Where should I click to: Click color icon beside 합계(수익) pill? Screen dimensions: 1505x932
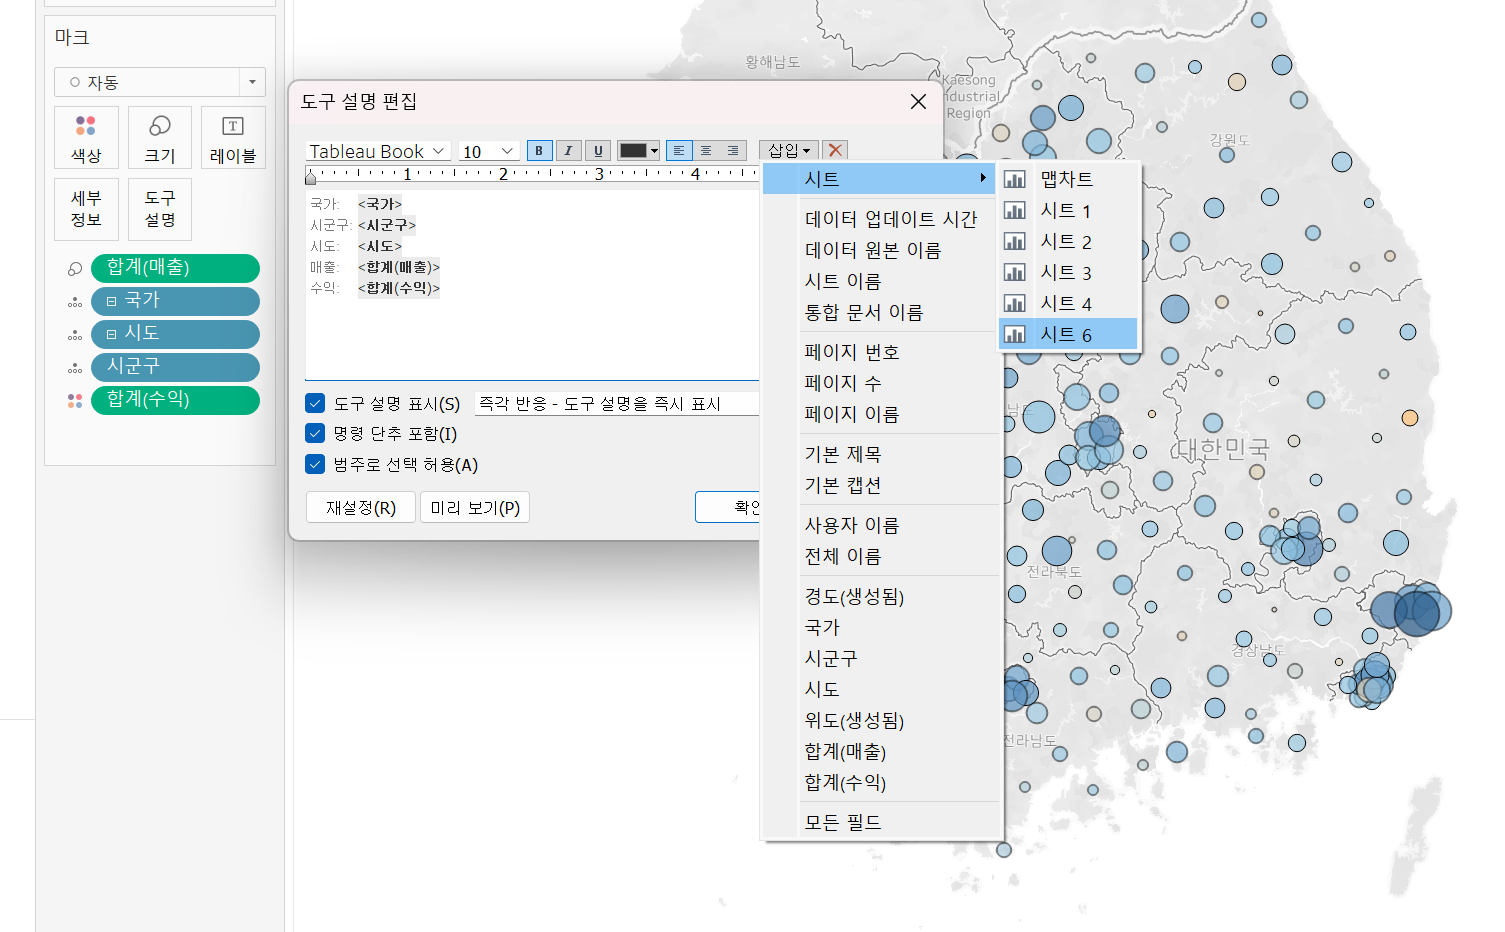coord(75,401)
